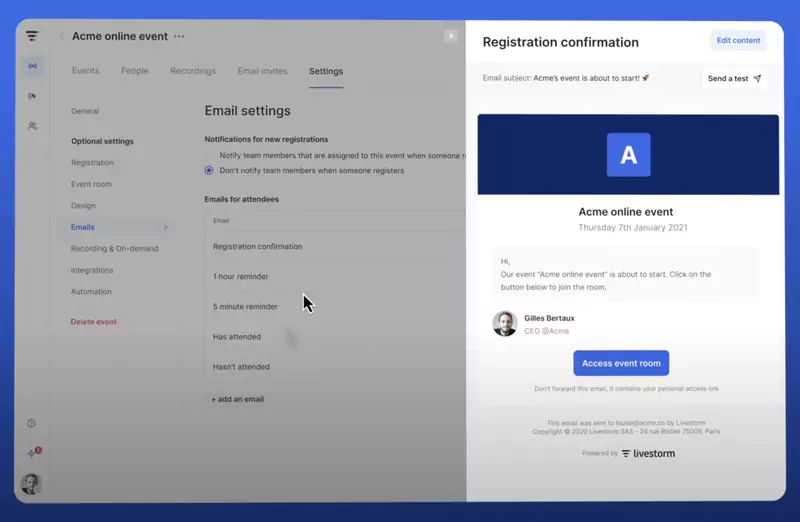
Task: Select Notify team members assigned to this event
Action: point(209,155)
